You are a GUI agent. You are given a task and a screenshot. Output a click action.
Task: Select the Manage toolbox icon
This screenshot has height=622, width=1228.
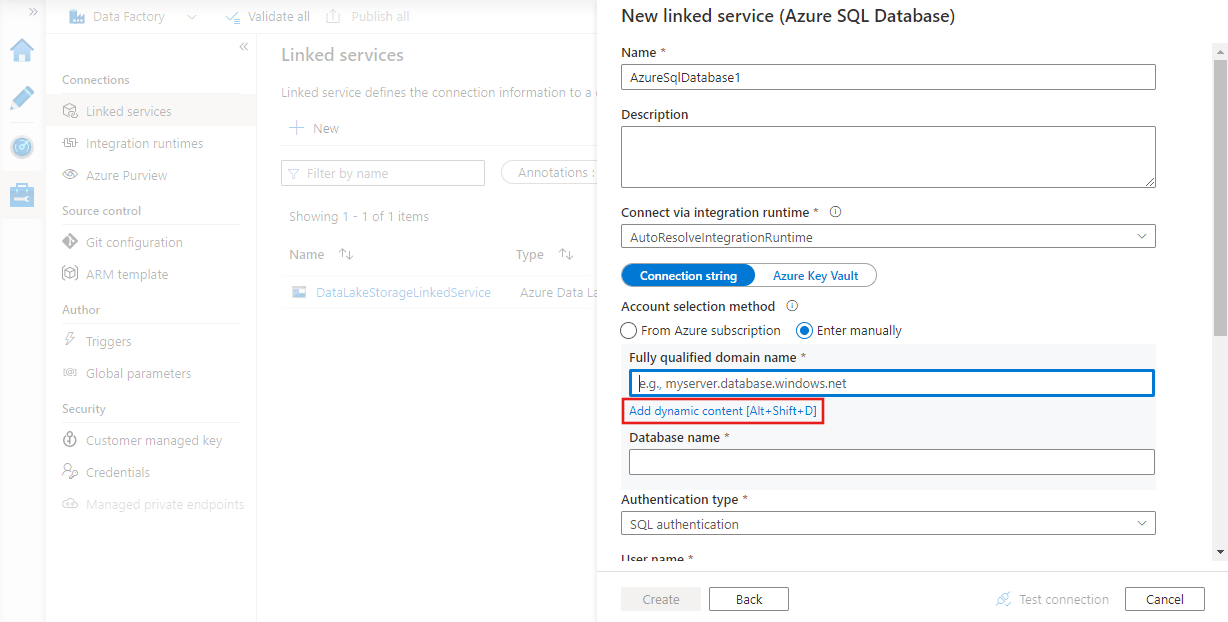point(22,194)
